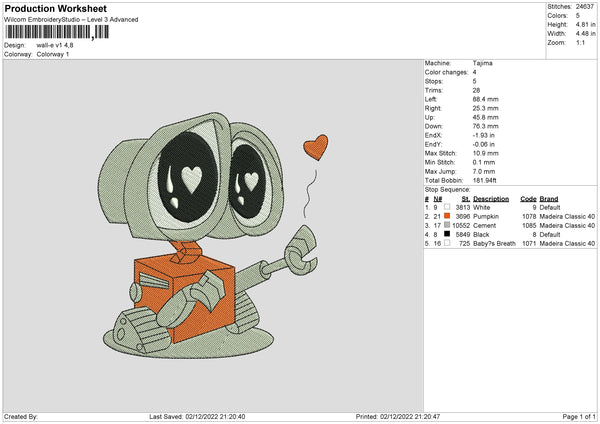Screen dimensions: 600x424
Task: Click the Zoom value 1:1
Action: (580, 42)
